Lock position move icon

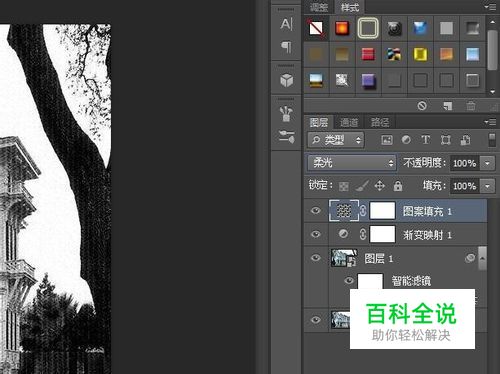pyautogui.click(x=380, y=186)
